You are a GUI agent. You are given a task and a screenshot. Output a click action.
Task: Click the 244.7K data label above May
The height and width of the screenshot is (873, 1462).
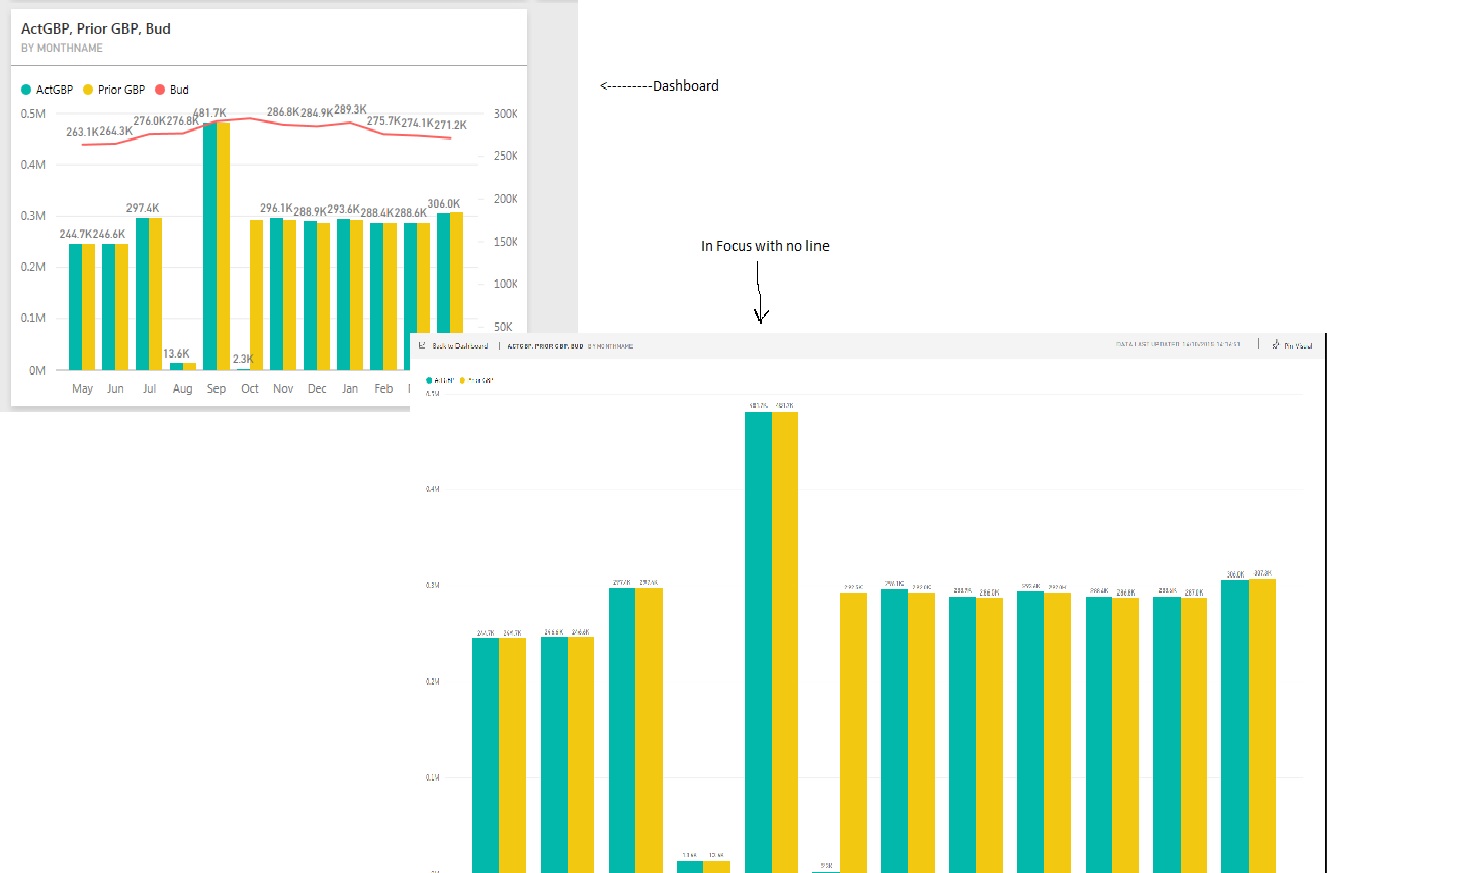[76, 234]
